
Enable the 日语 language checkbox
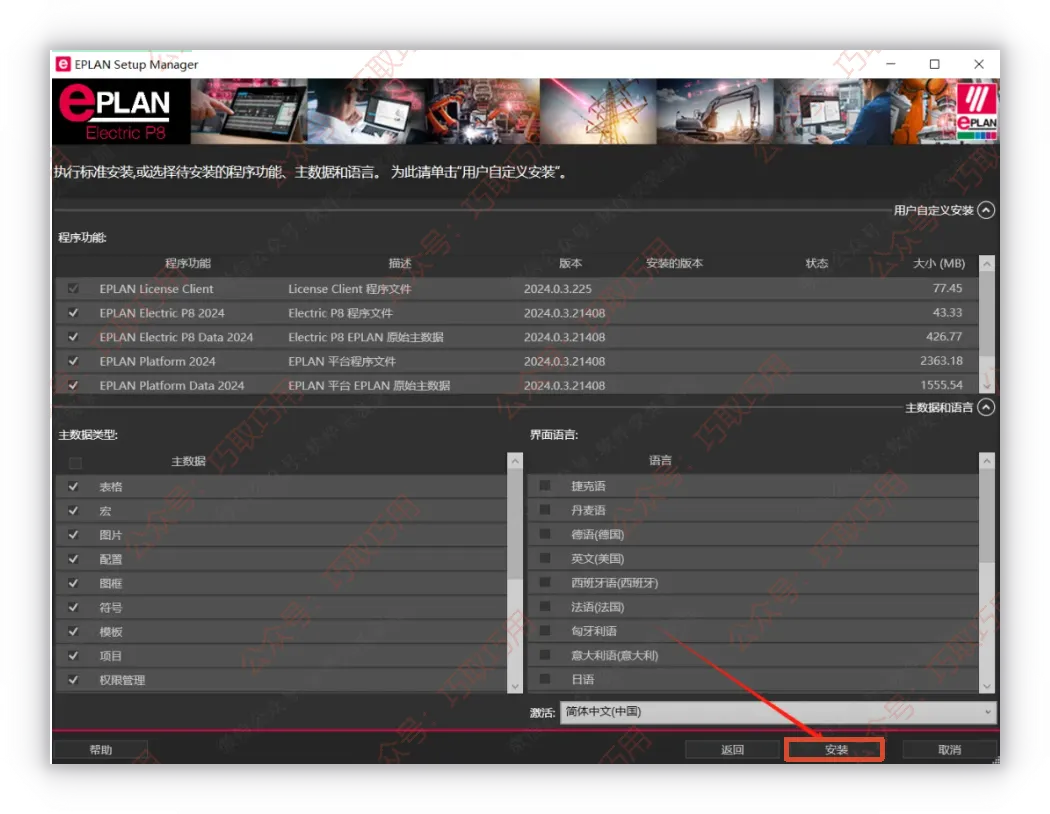(x=545, y=678)
